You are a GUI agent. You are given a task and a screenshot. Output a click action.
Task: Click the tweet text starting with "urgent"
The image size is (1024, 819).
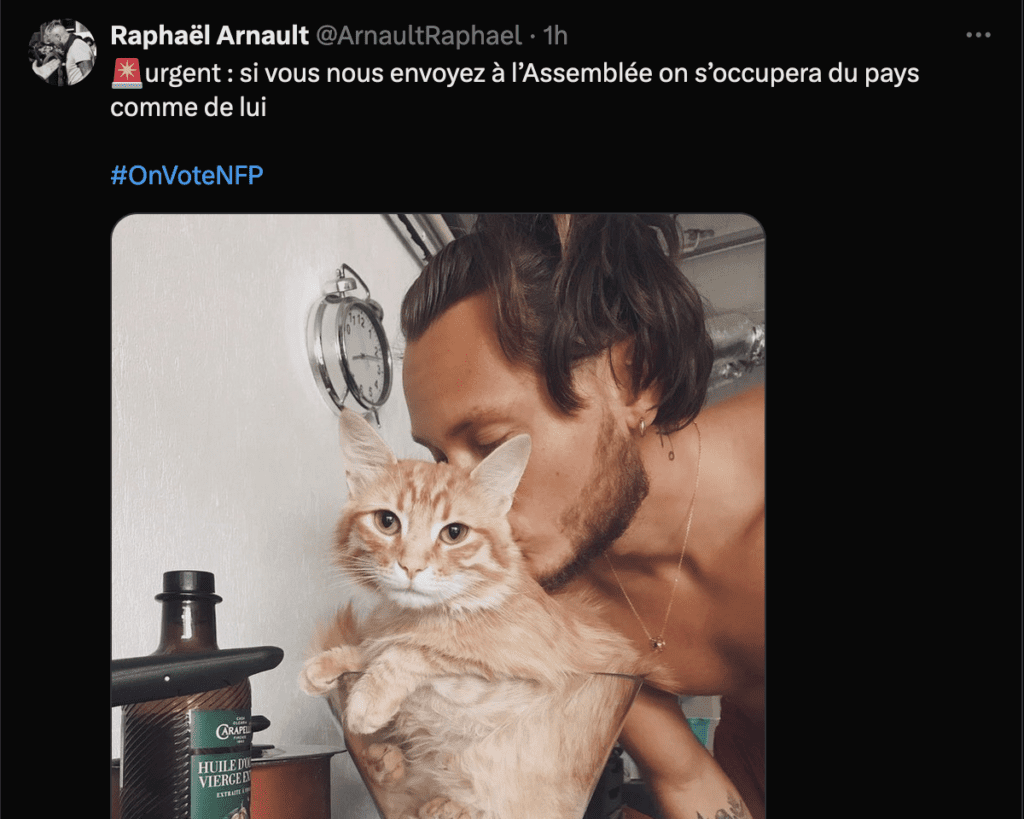pyautogui.click(x=515, y=90)
